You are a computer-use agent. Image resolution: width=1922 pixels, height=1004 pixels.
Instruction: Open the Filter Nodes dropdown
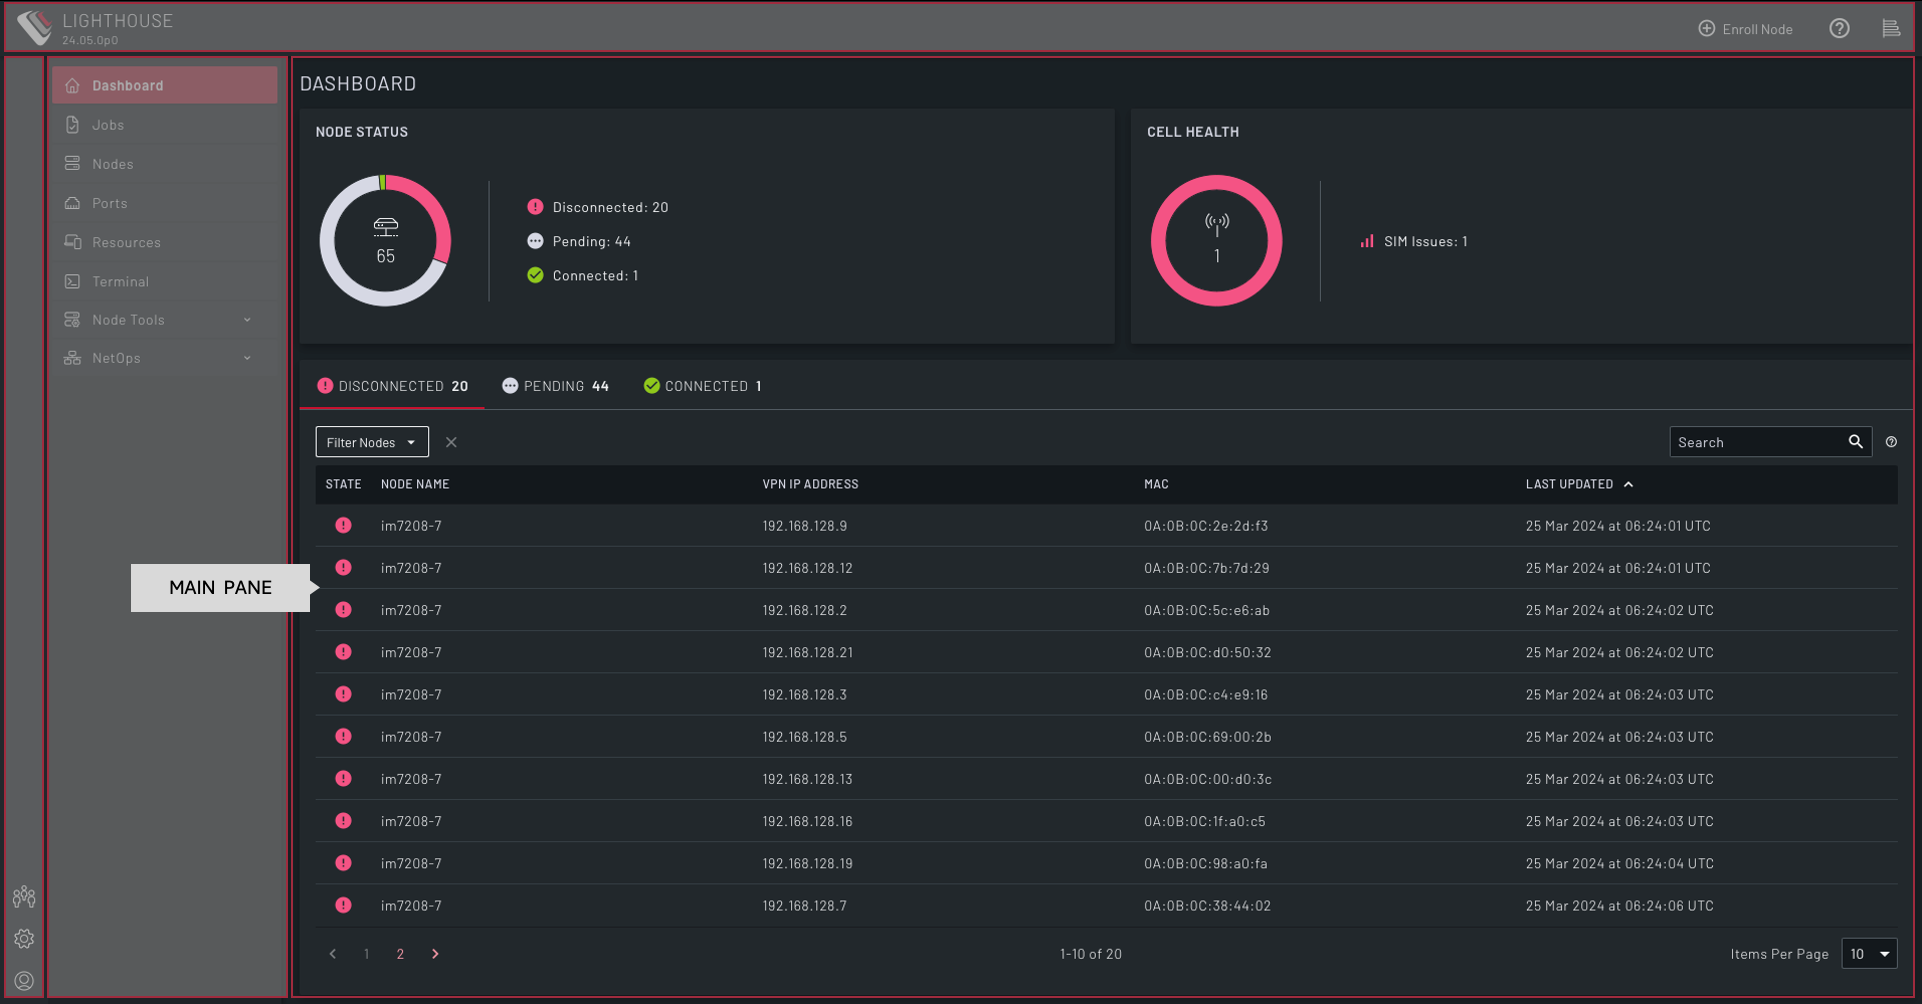(x=372, y=442)
